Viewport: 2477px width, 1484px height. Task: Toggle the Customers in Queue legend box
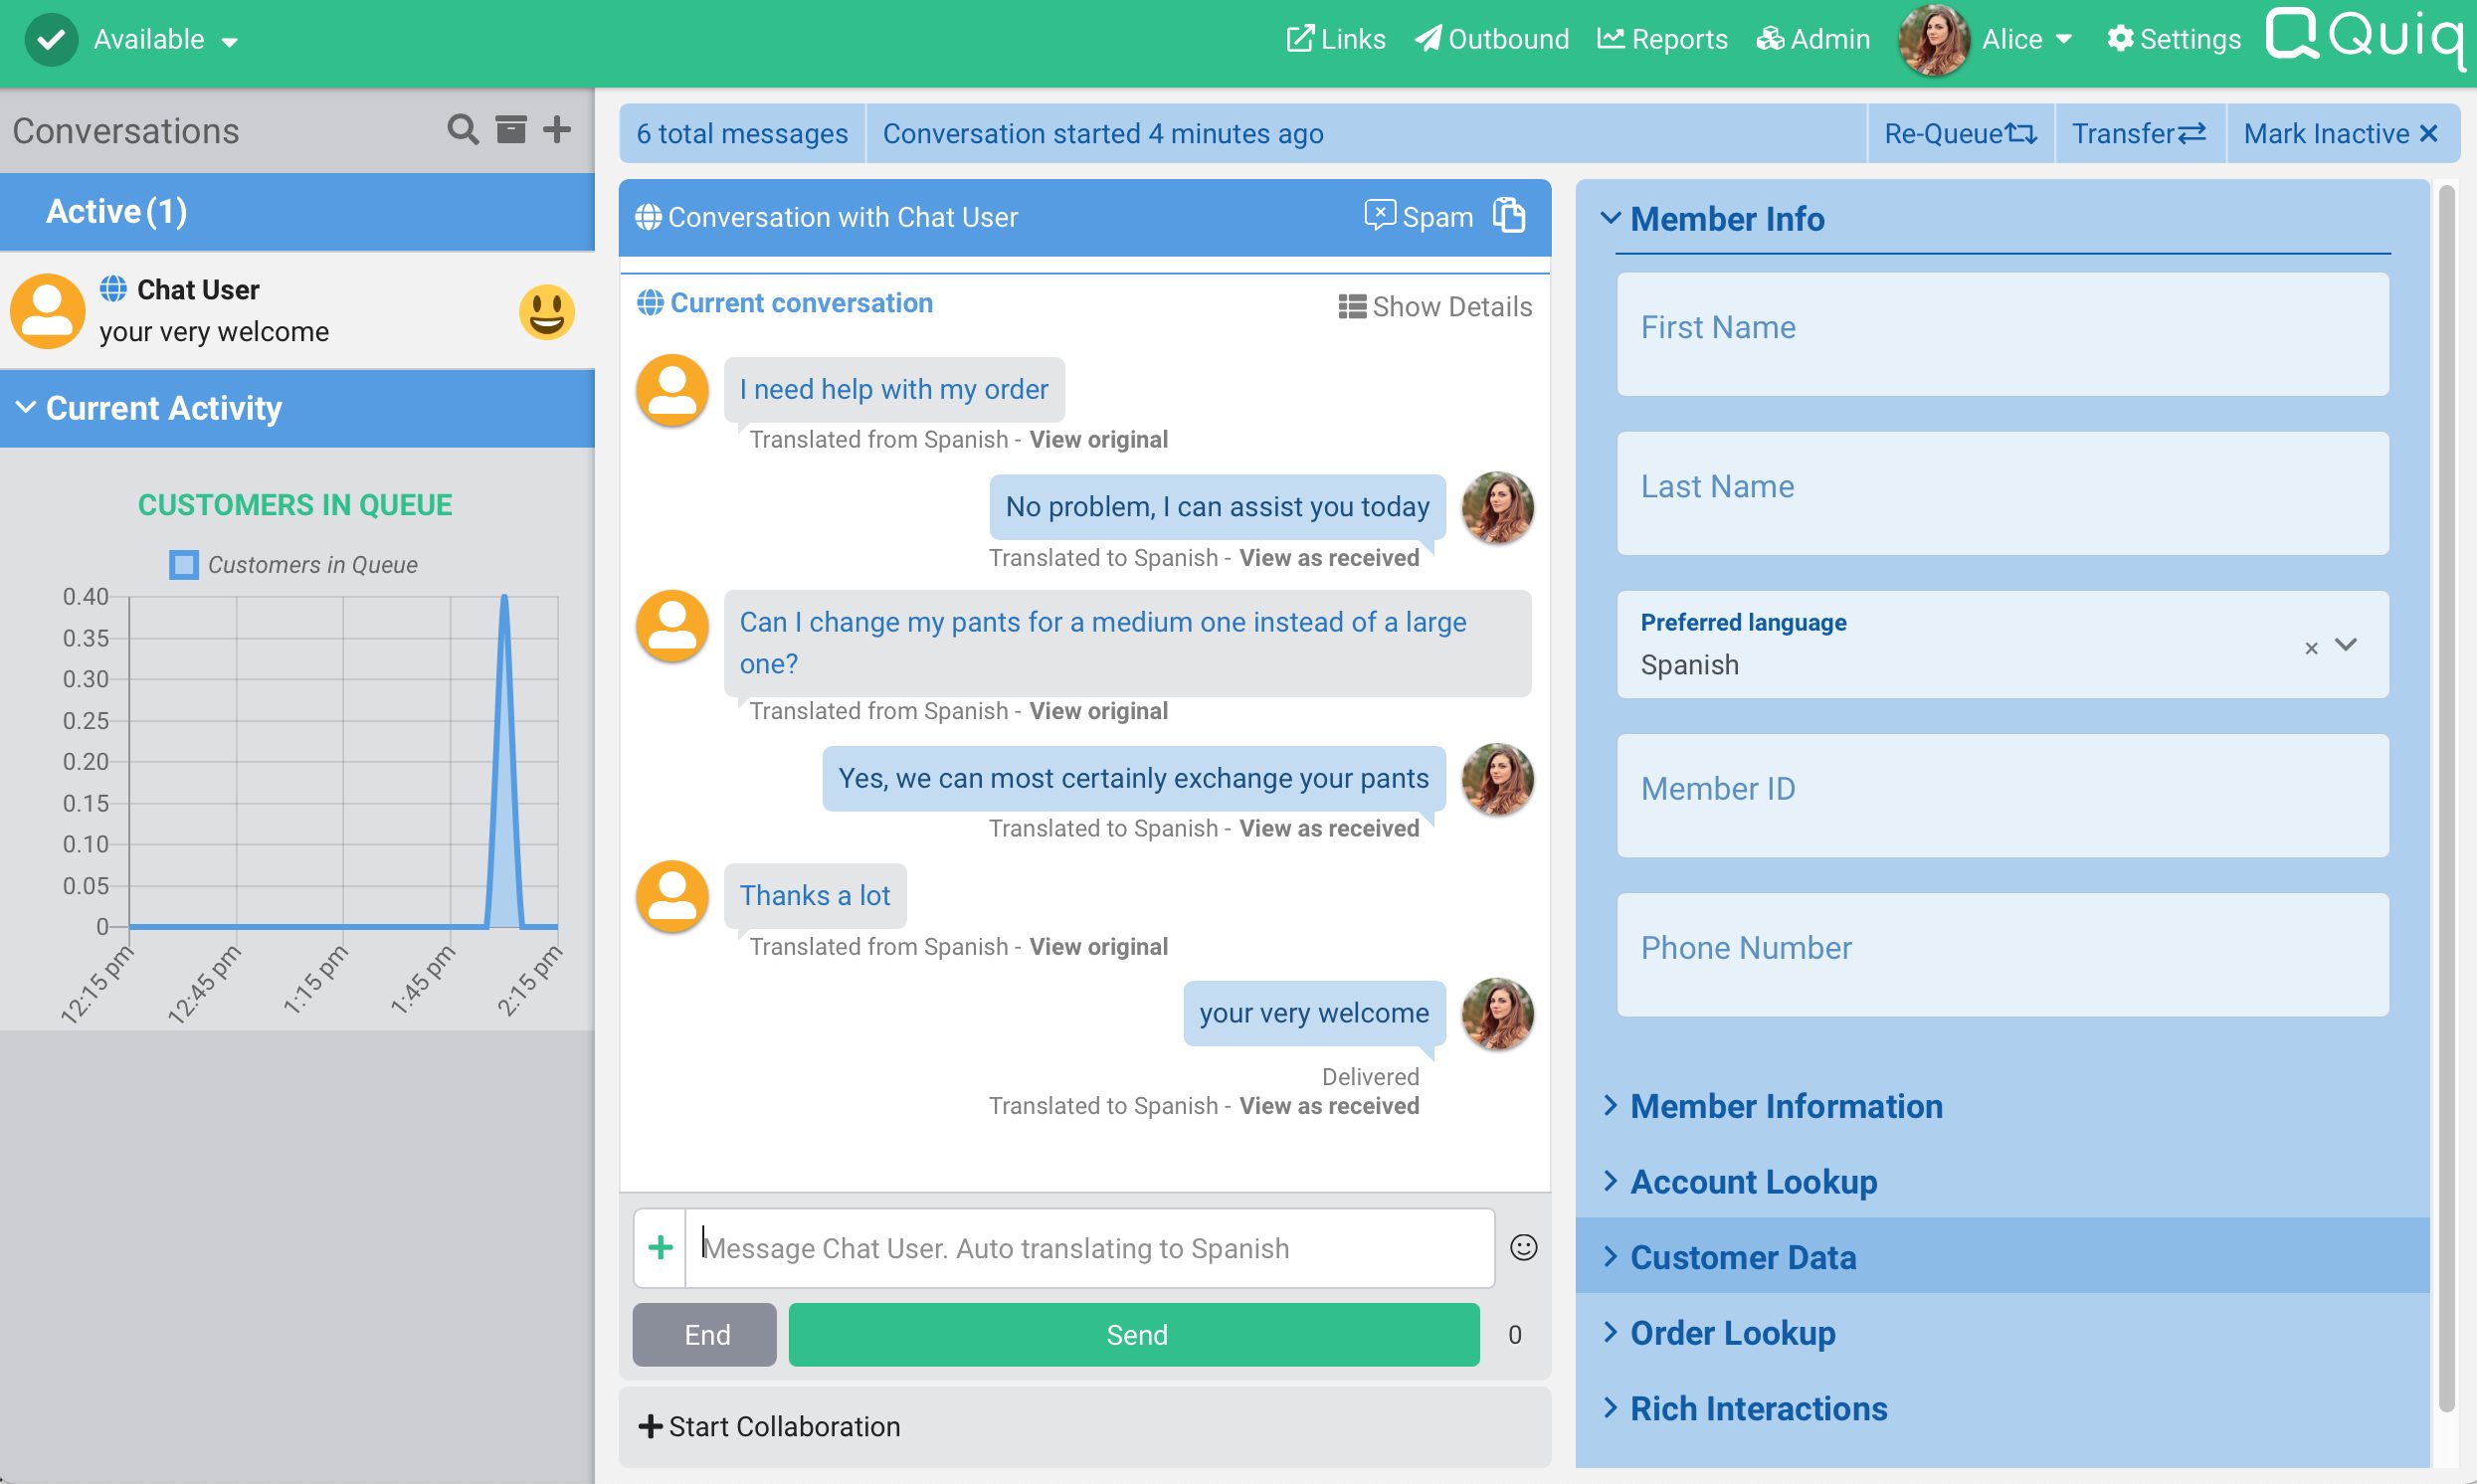tap(184, 565)
